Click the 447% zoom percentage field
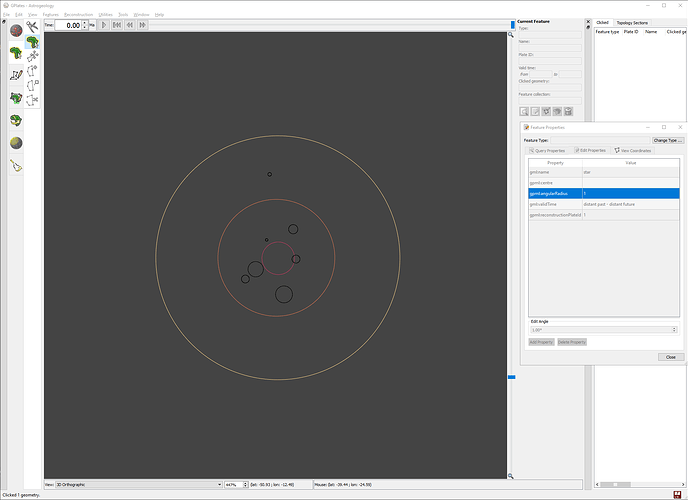 pos(234,485)
